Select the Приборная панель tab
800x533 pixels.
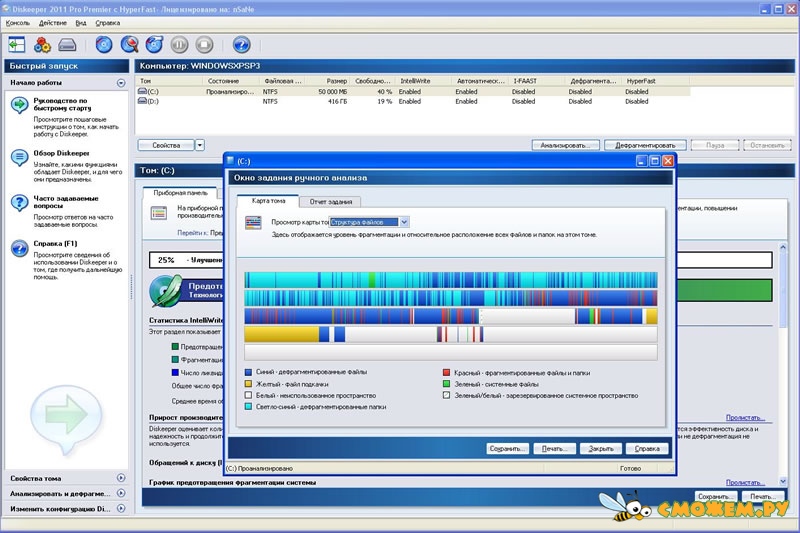(180, 193)
